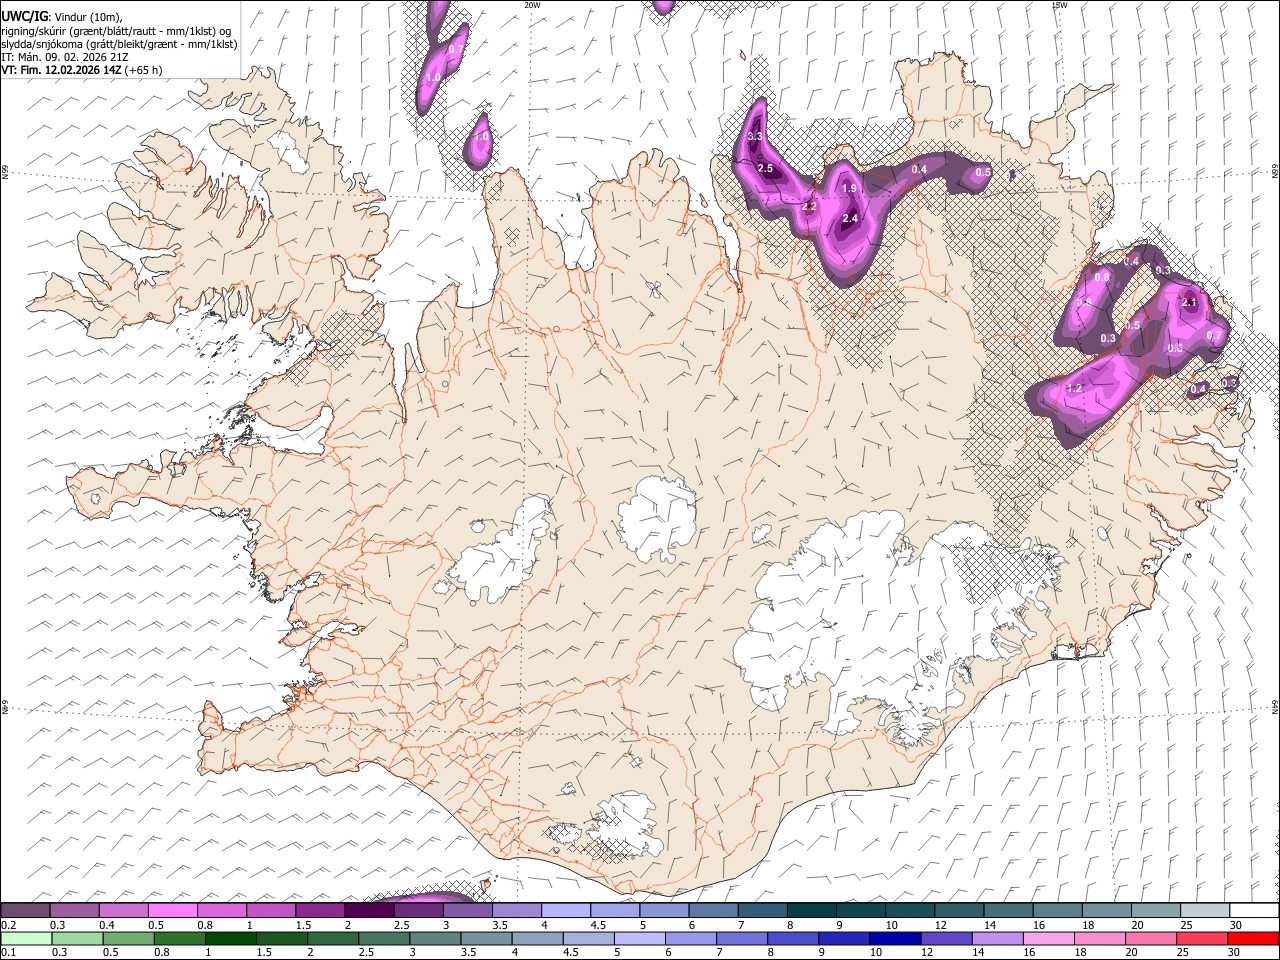Click the 0.8 value in the eastern snow band

1102,277
